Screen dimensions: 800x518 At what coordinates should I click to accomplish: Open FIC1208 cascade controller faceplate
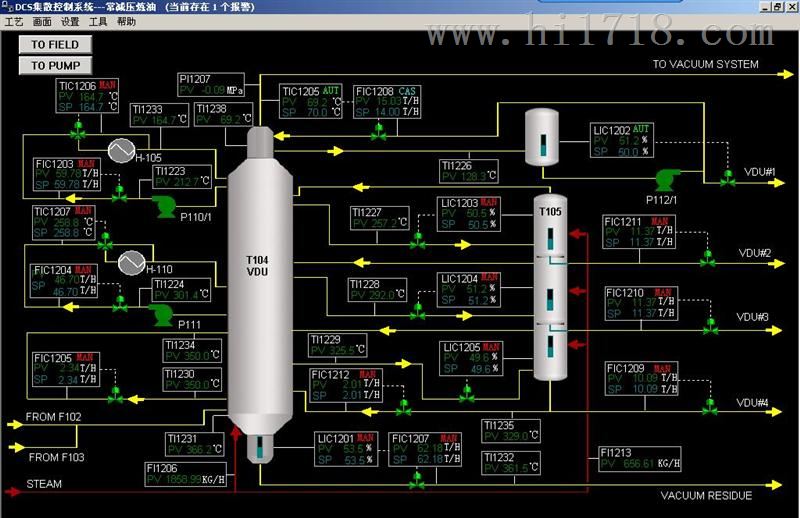pos(387,102)
